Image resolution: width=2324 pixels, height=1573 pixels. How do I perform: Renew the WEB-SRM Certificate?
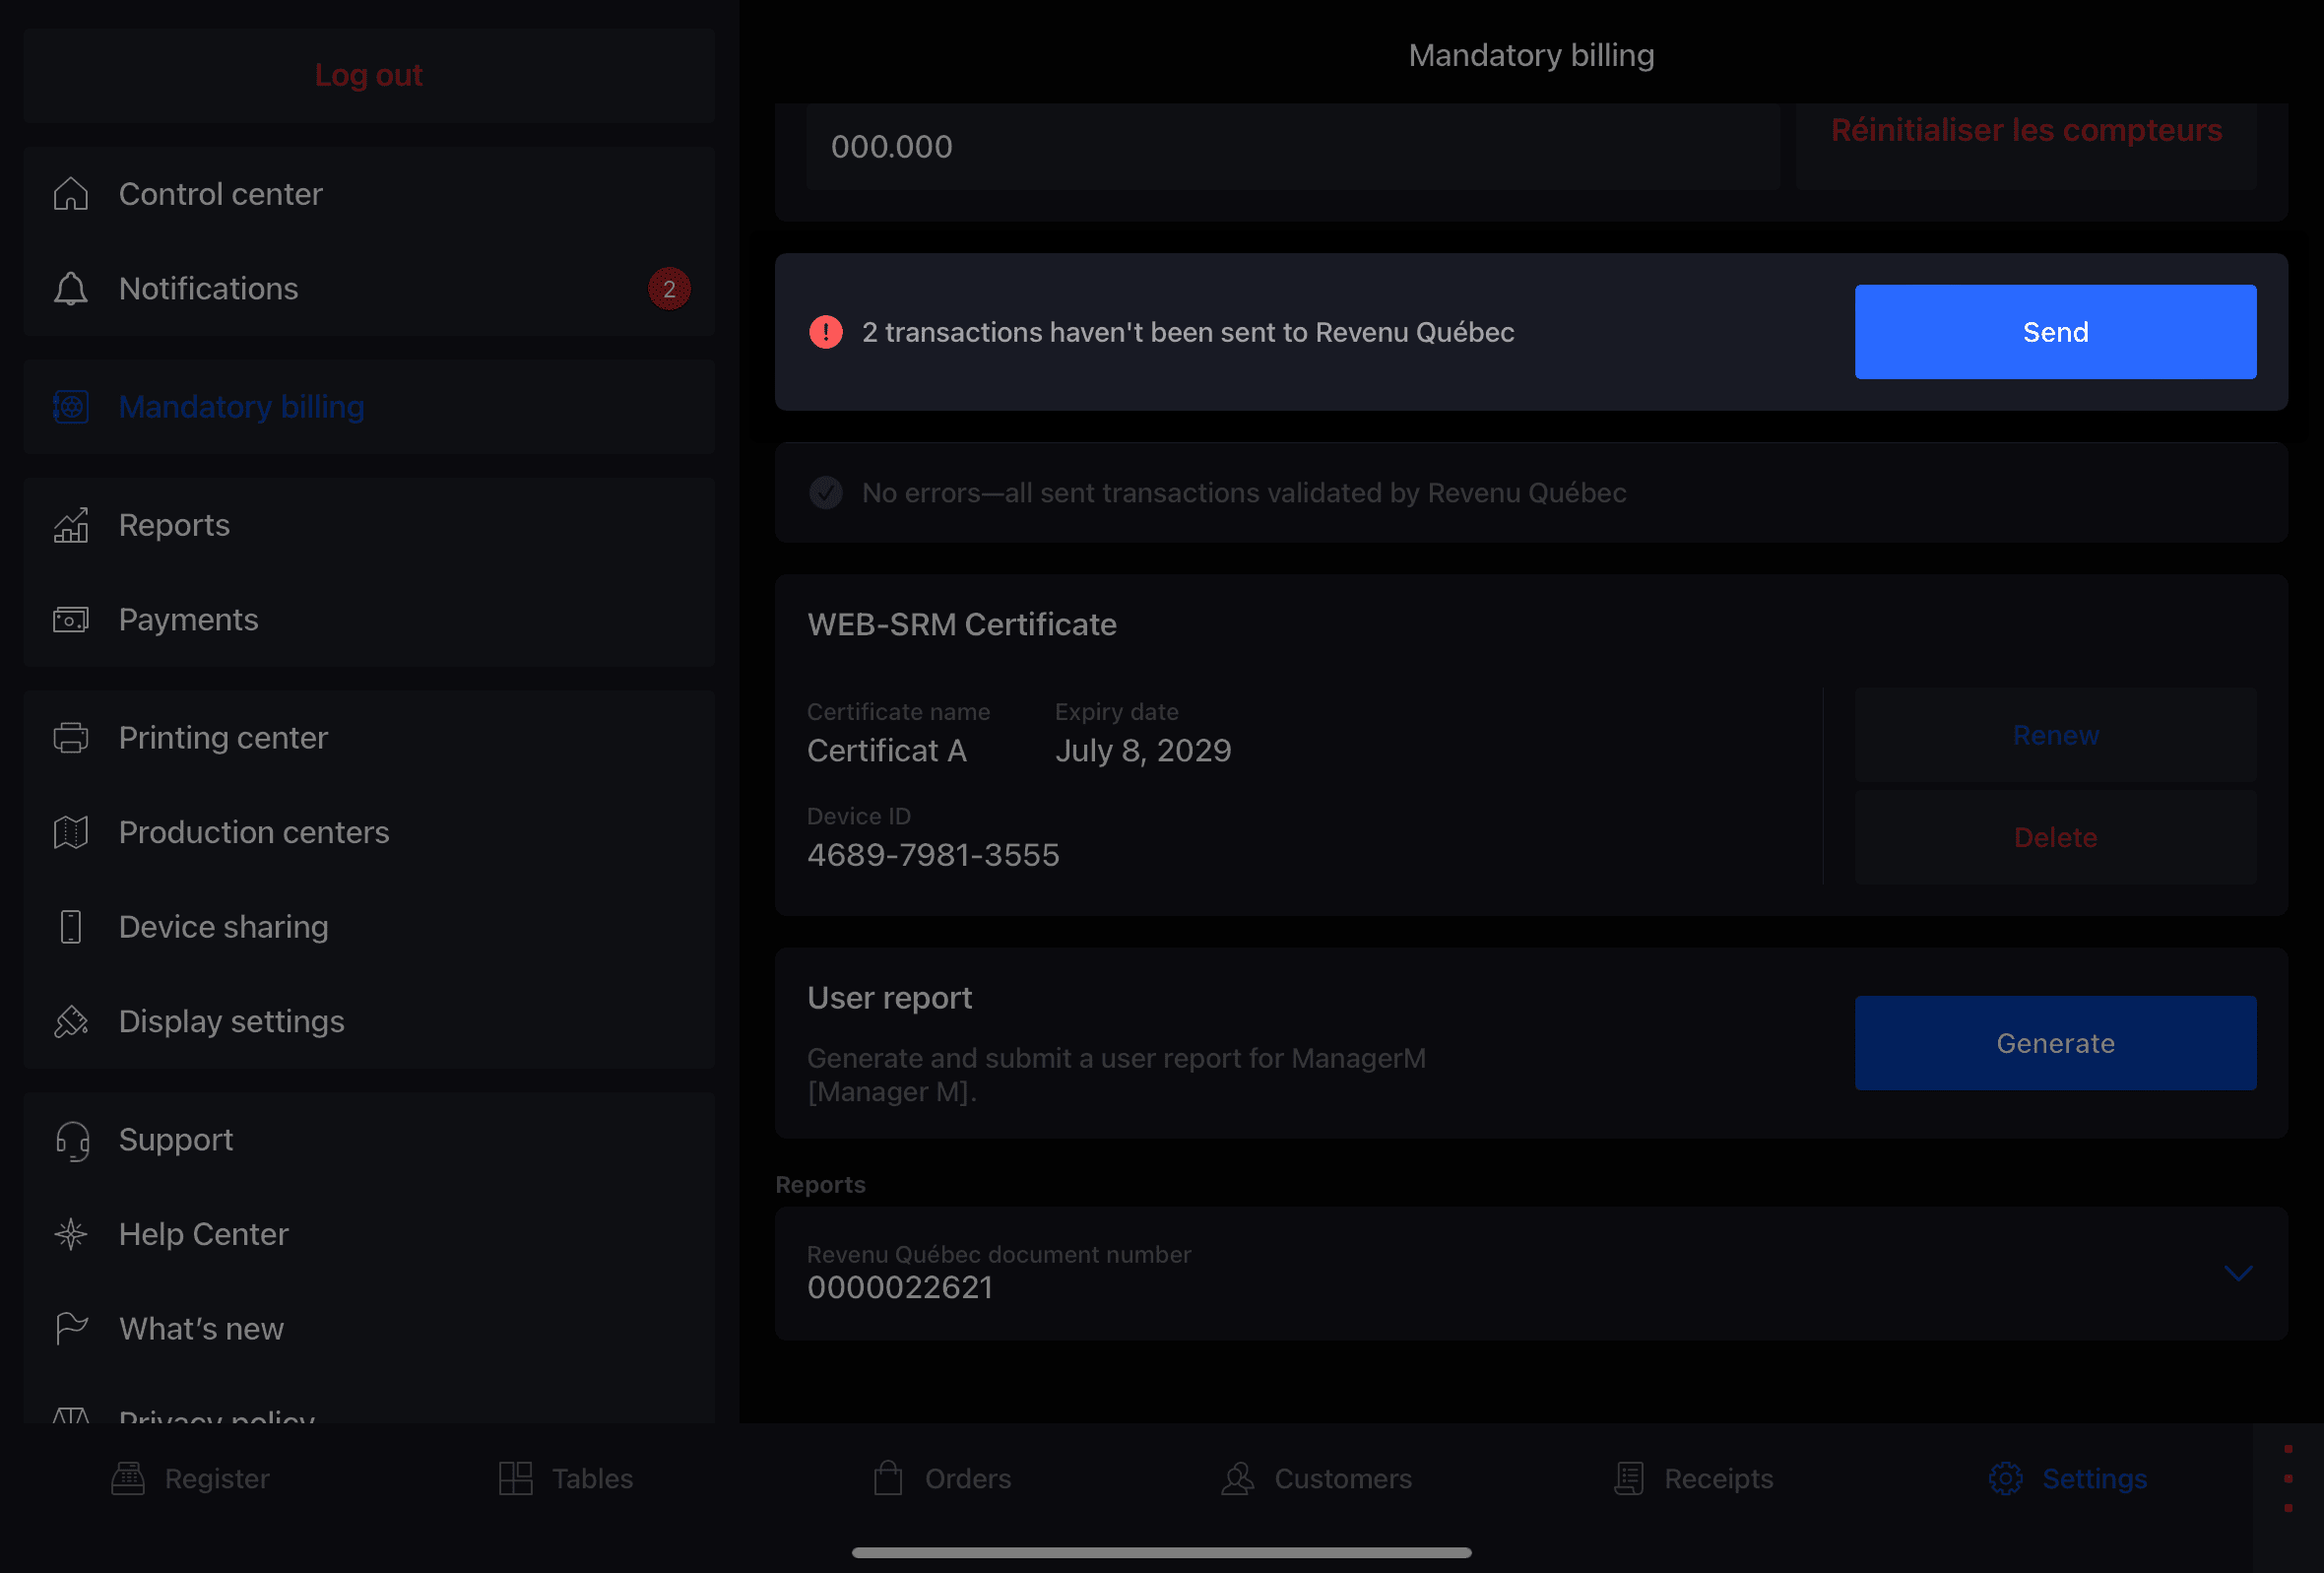(x=2055, y=734)
